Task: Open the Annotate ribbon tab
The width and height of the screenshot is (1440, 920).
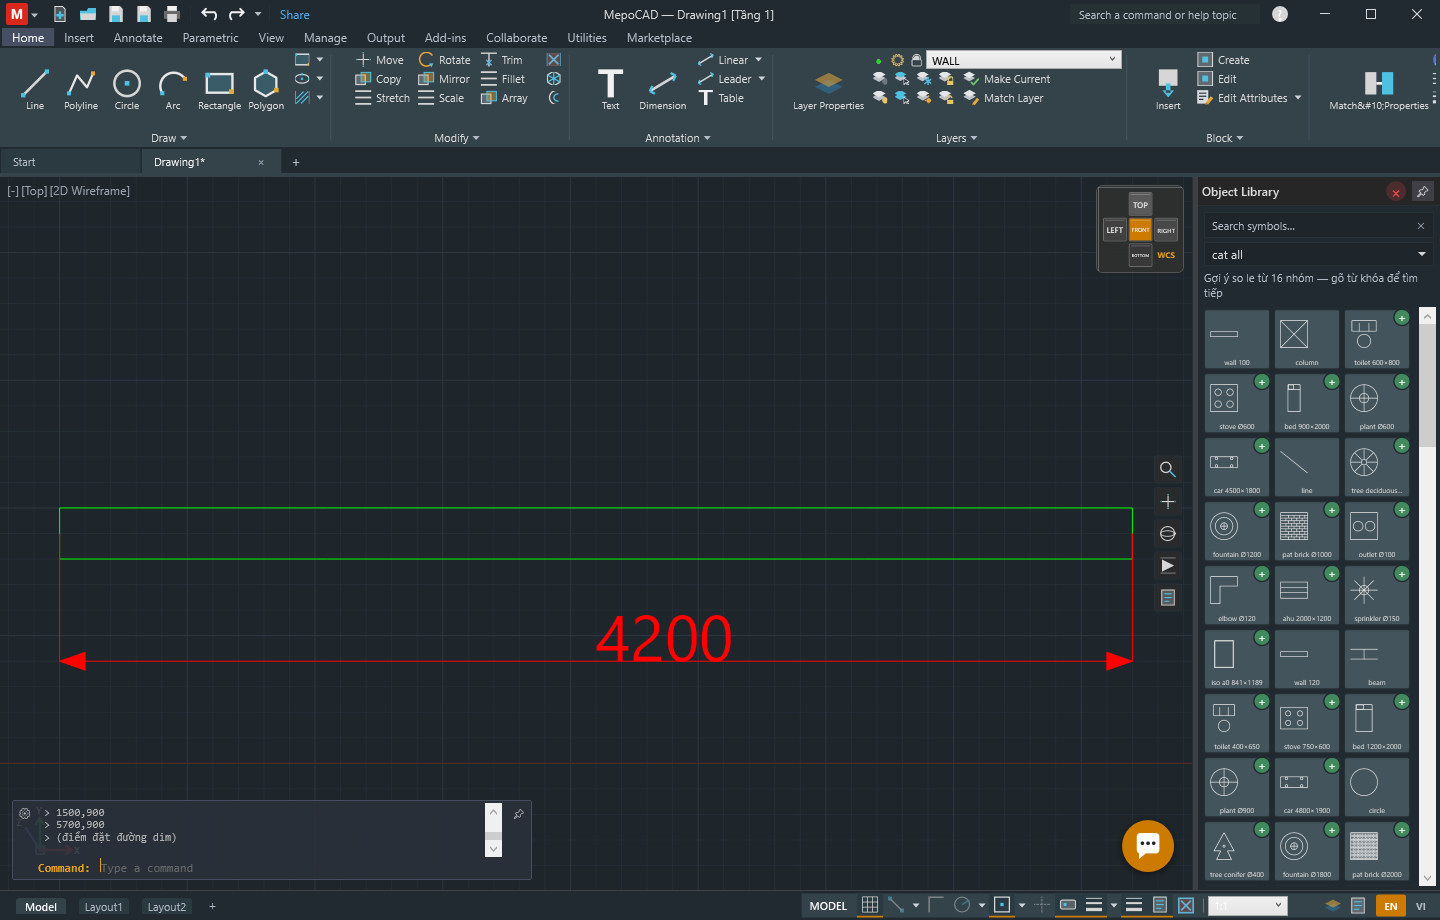Action: tap(138, 38)
